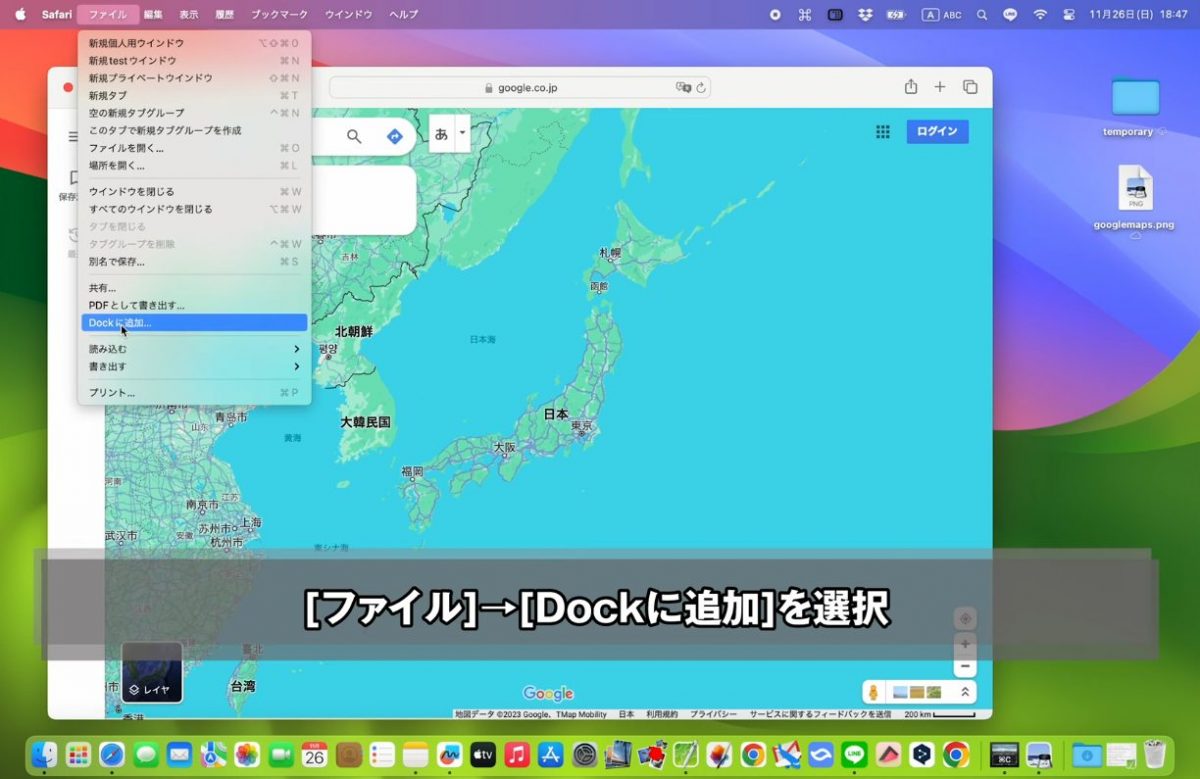Open Calendar from the Dock

[x=315, y=755]
